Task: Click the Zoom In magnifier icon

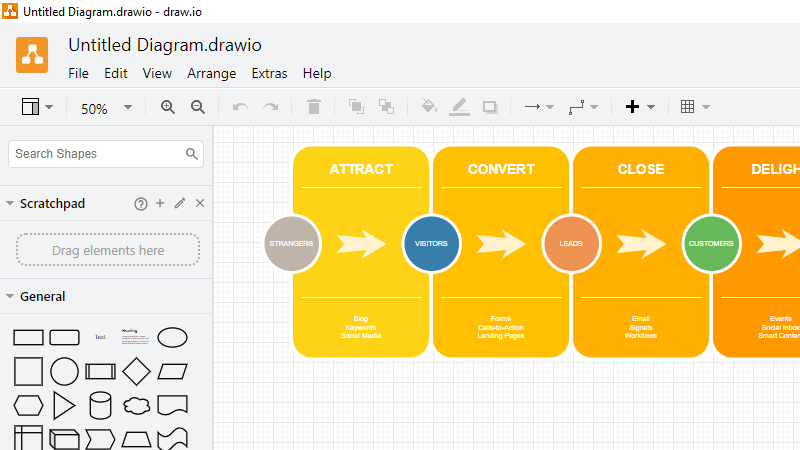Action: pyautogui.click(x=168, y=107)
